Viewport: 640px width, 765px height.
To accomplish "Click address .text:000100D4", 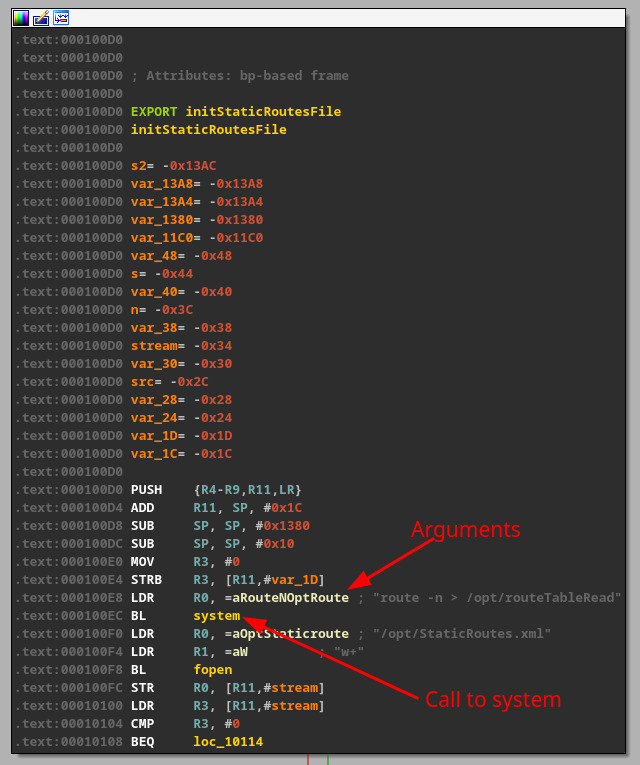I will [x=69, y=508].
